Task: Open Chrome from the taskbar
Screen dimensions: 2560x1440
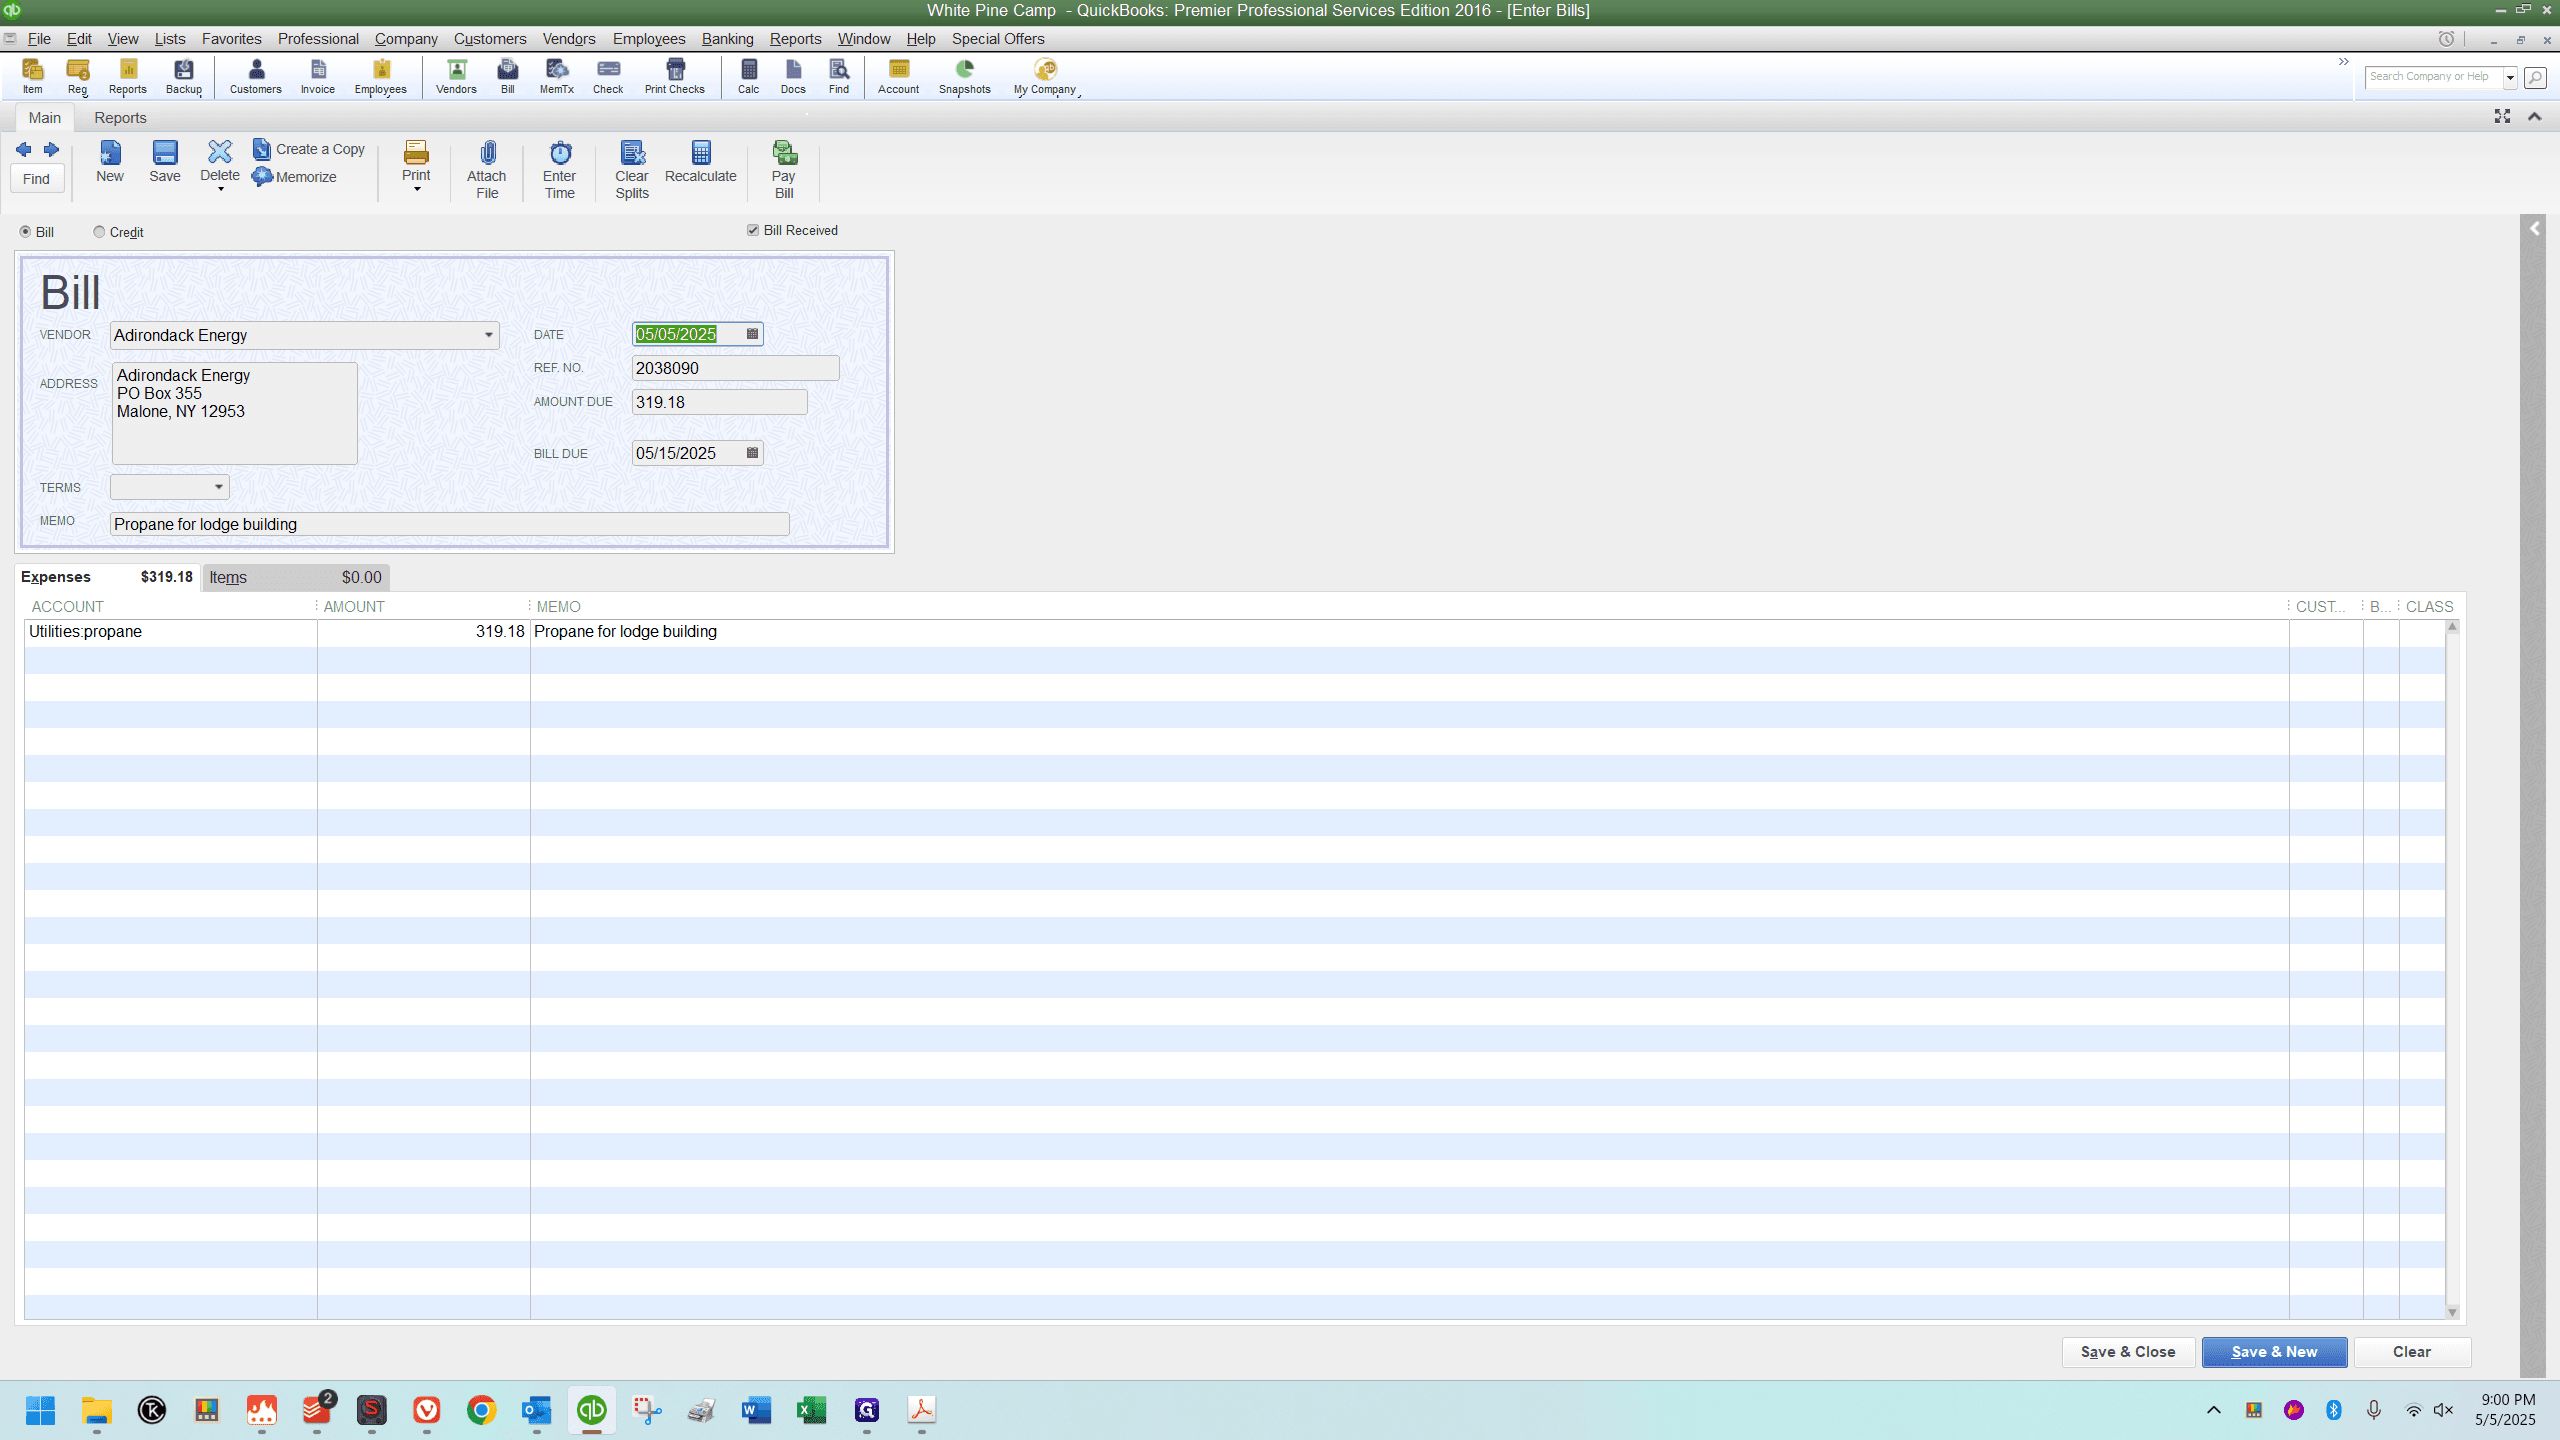Action: click(x=481, y=1410)
